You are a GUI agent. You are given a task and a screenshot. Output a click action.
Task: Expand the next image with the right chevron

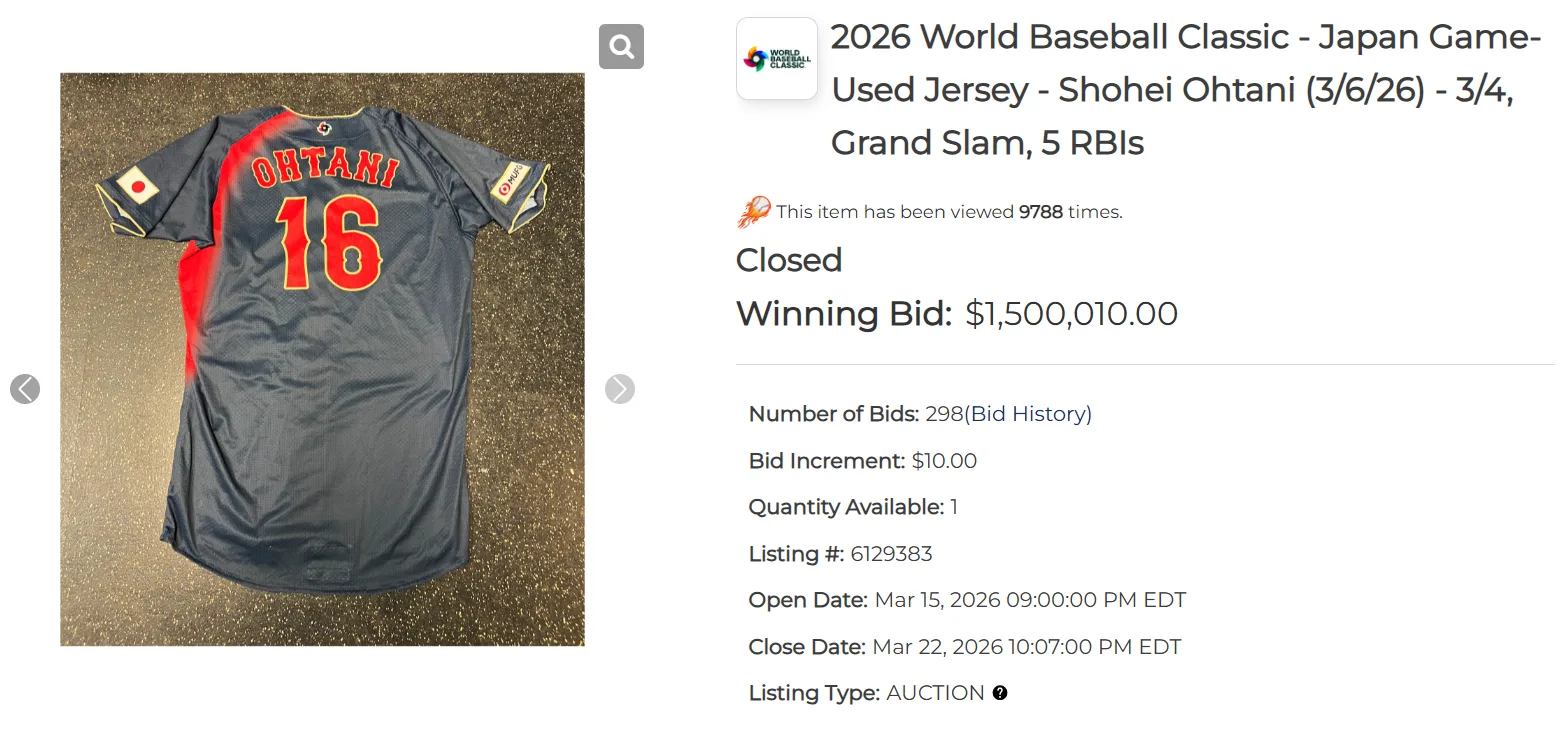620,389
